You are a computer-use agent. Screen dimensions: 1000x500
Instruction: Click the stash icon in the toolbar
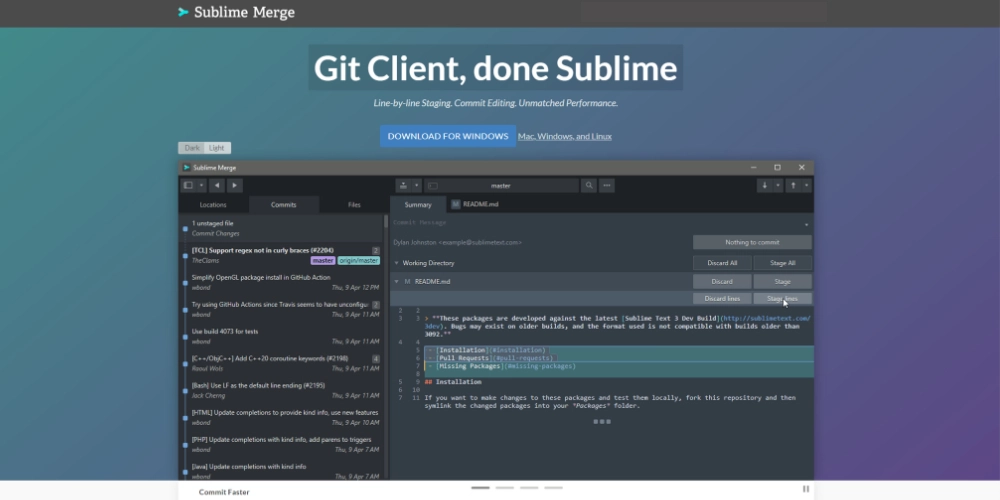click(x=403, y=186)
